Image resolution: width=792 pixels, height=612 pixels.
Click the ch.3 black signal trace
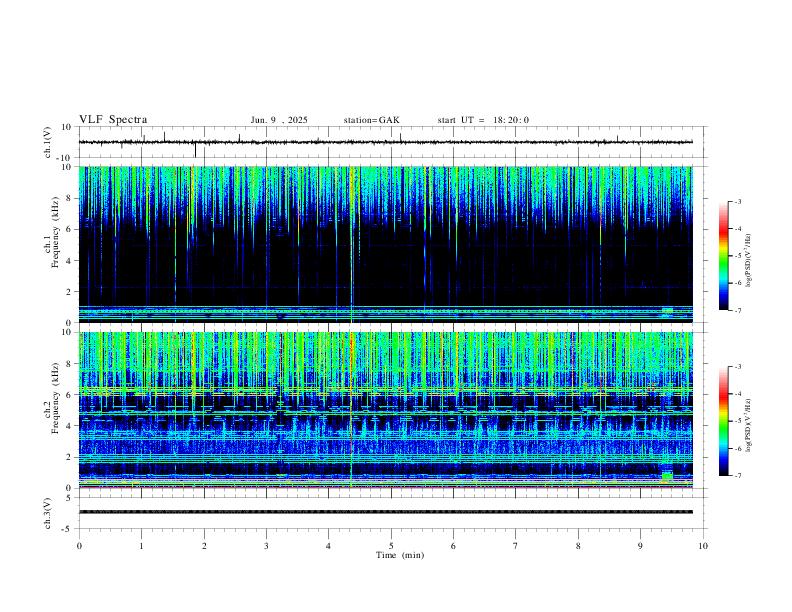pyautogui.click(x=385, y=512)
